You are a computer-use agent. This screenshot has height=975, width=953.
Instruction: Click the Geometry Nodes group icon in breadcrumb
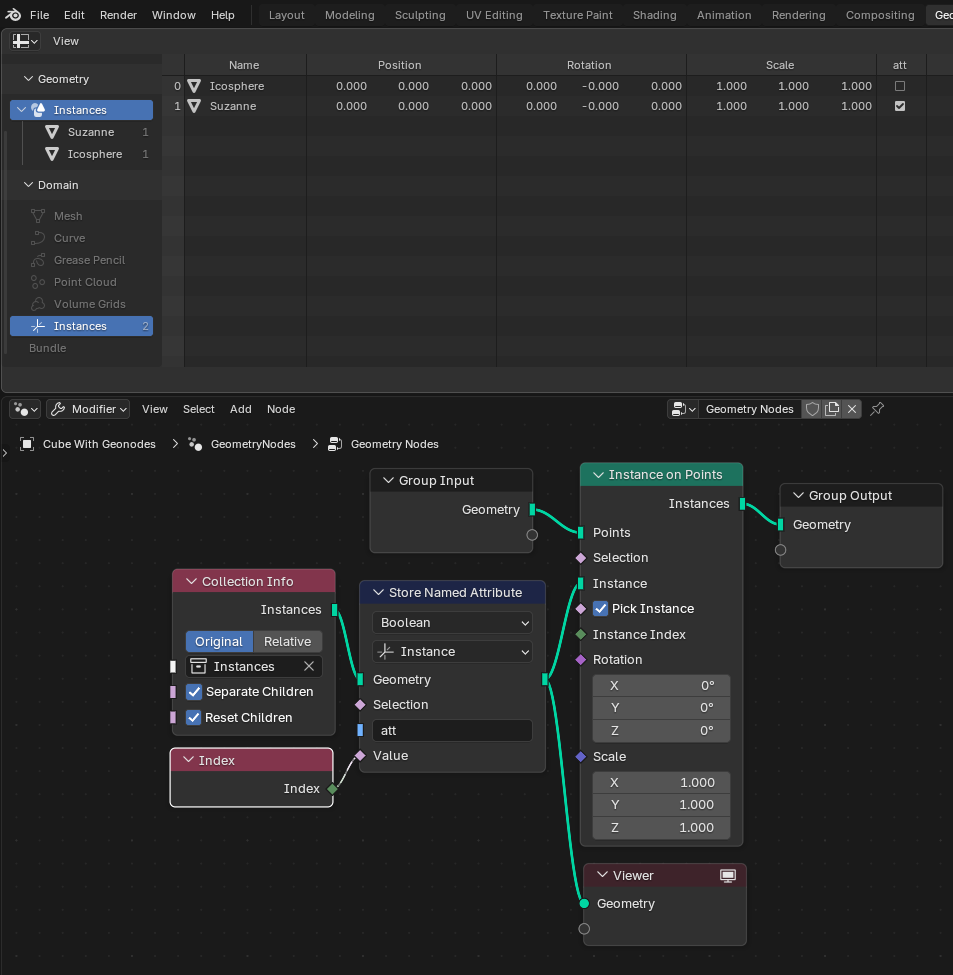[x=335, y=444]
